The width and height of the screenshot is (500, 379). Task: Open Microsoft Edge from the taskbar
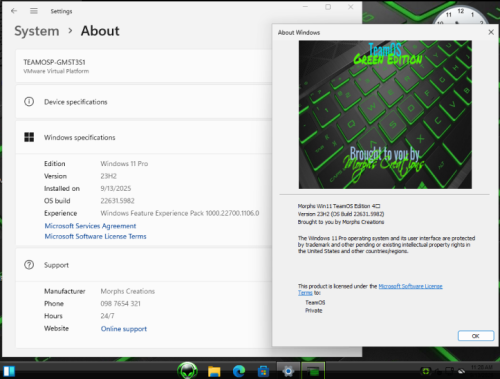click(x=239, y=371)
